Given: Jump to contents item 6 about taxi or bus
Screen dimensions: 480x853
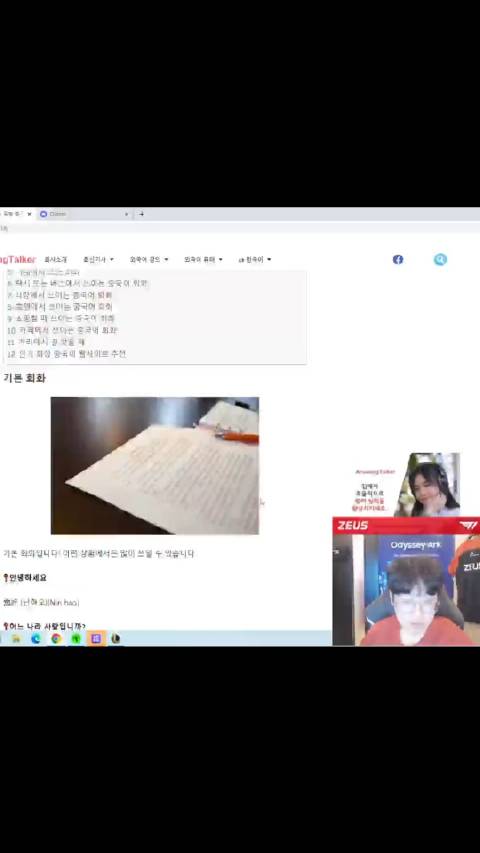Looking at the screenshot, I should tap(77, 283).
